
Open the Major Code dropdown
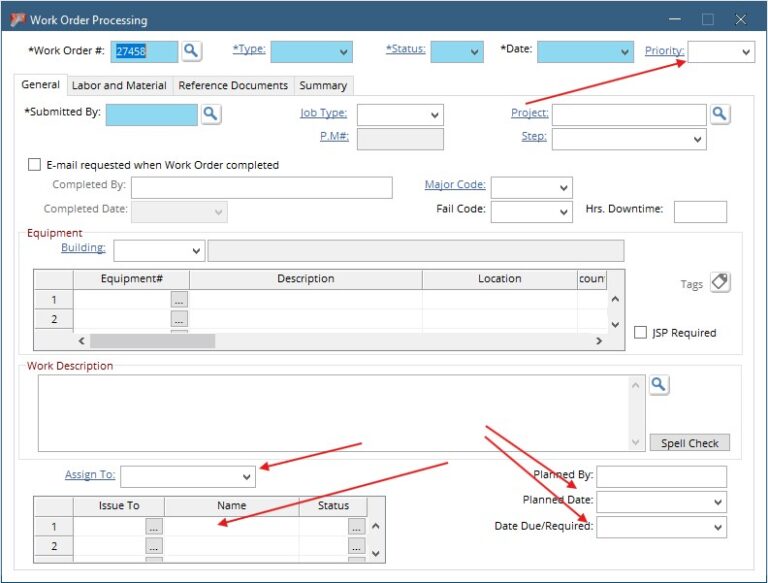(x=563, y=188)
